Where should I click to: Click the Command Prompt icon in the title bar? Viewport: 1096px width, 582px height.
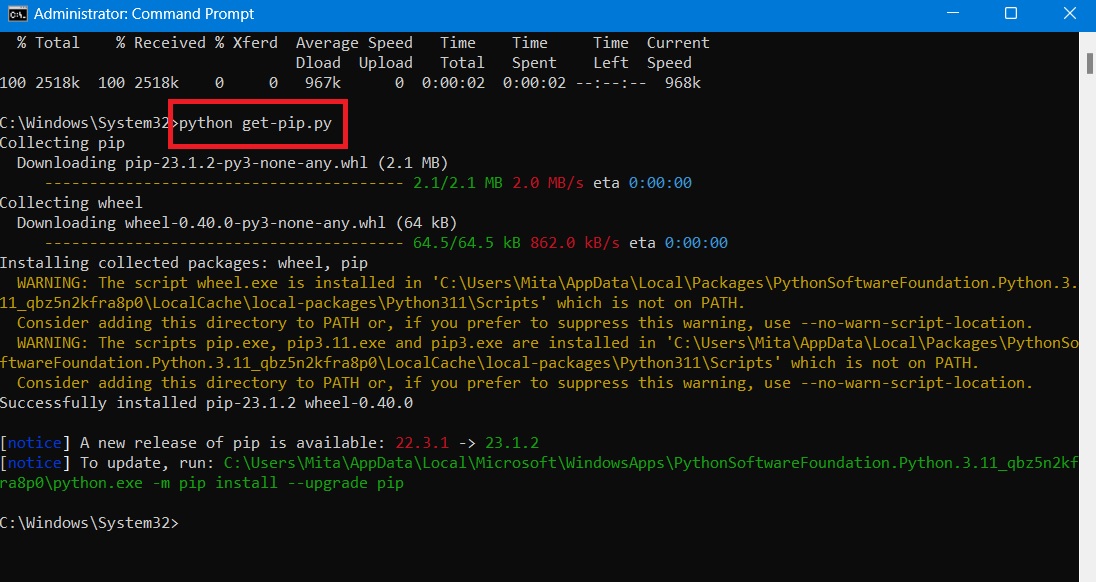tap(16, 14)
